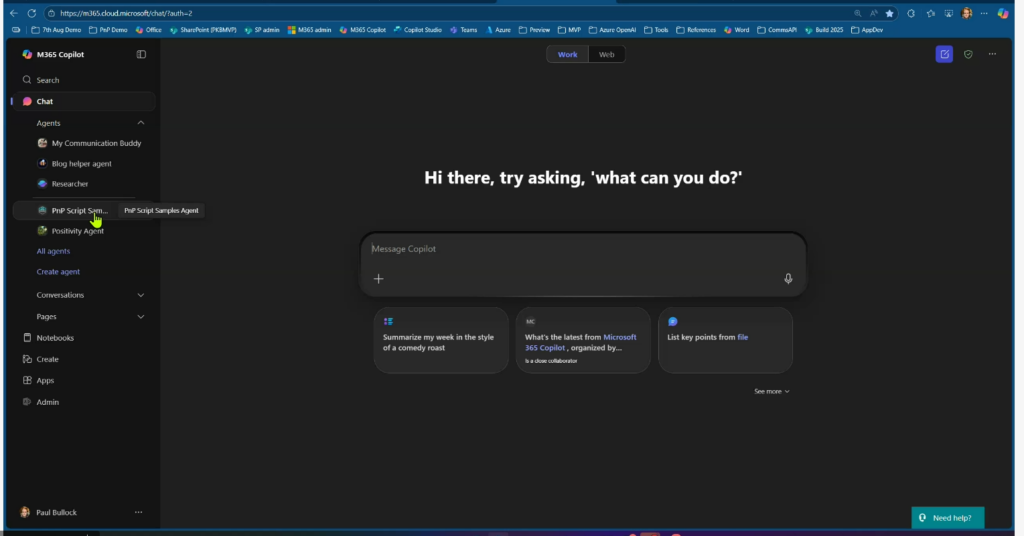Viewport: 1024px width, 536px height.
Task: Open the SP admin bookmark
Action: coord(262,30)
